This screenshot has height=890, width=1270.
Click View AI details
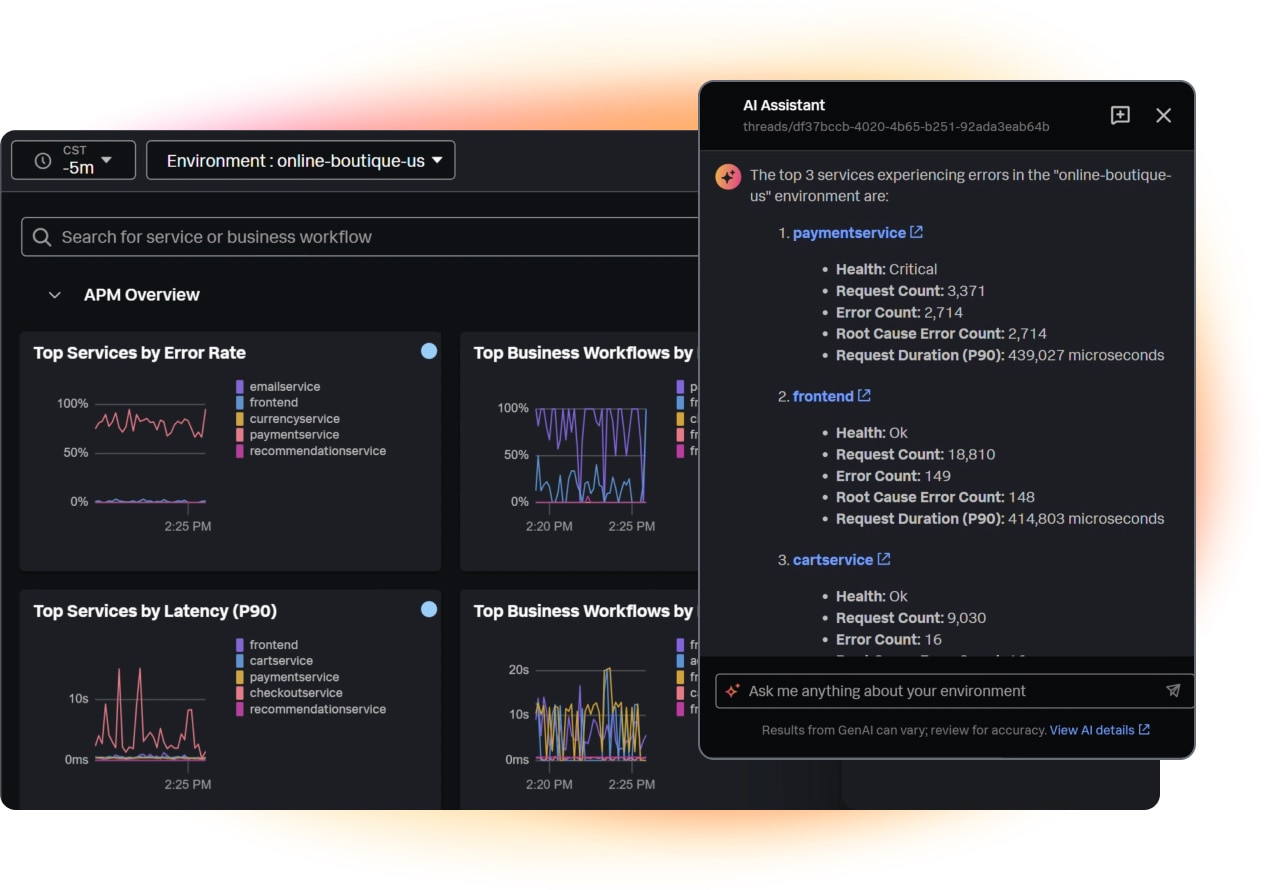point(1093,730)
